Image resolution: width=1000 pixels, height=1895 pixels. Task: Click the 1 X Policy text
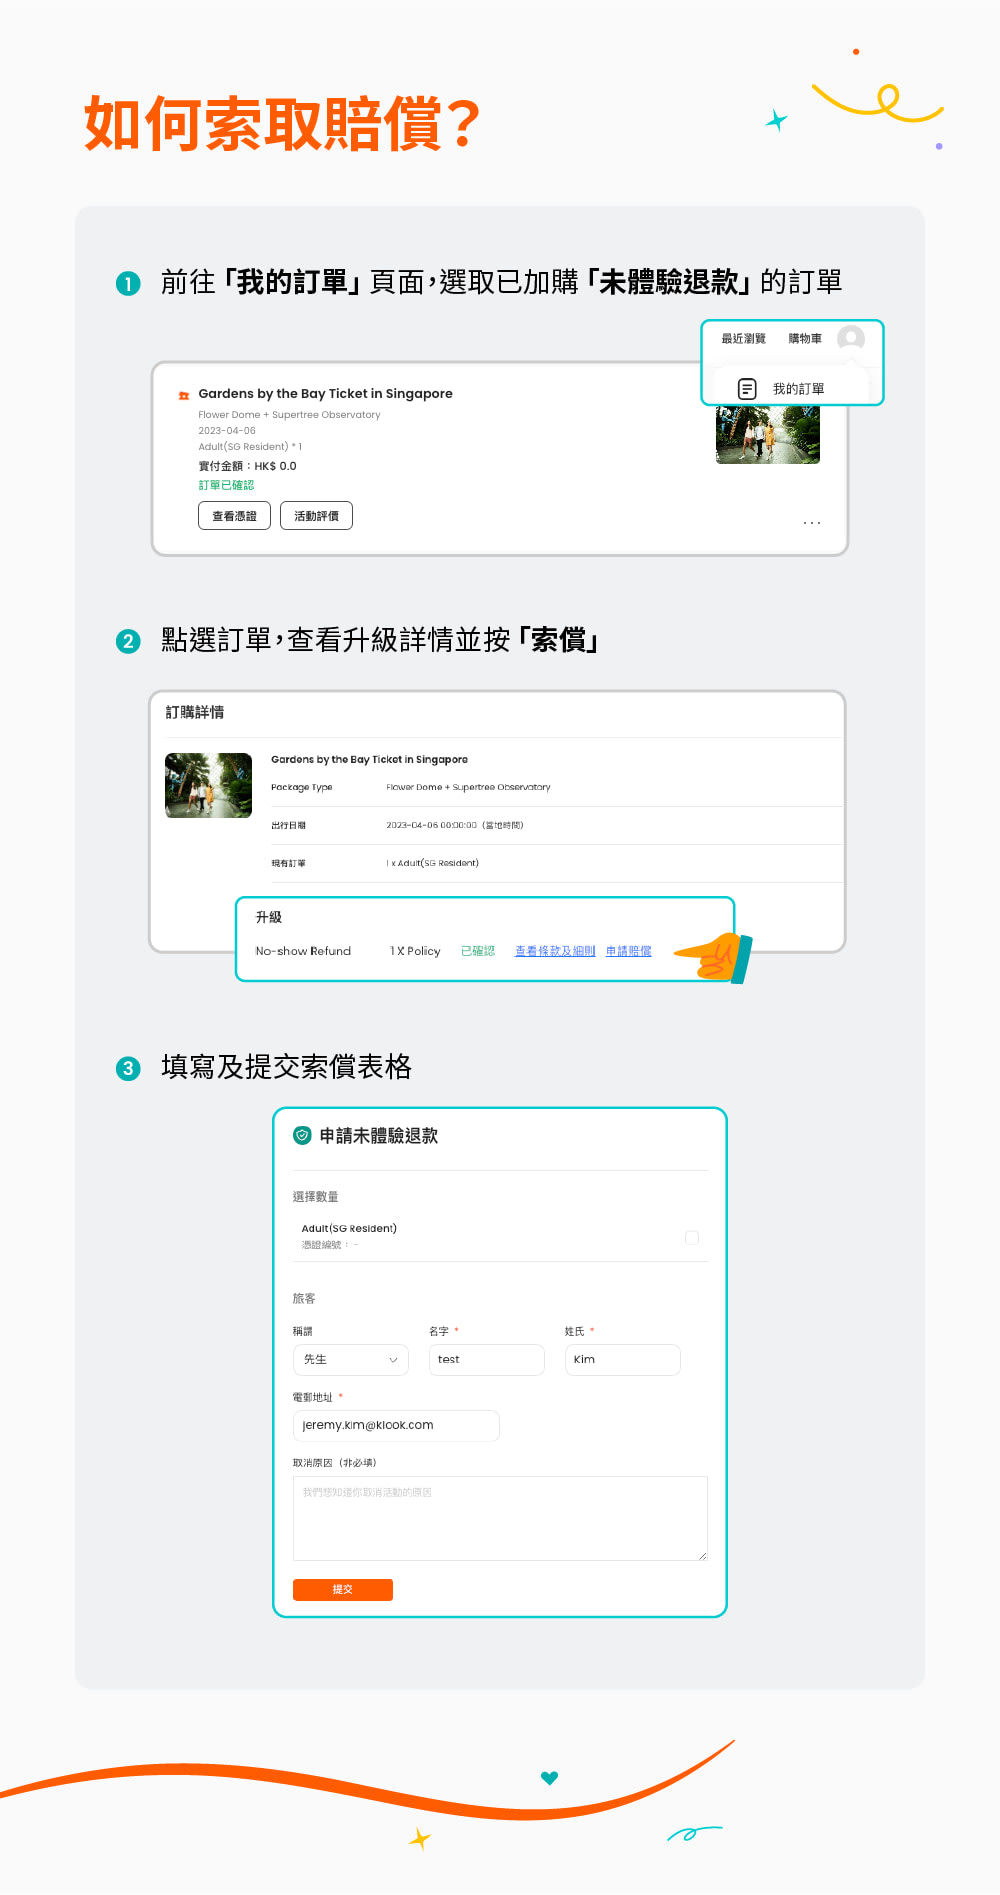pos(415,951)
